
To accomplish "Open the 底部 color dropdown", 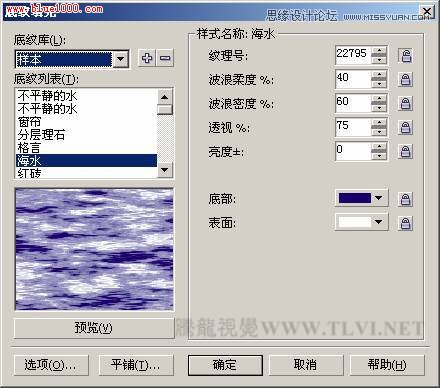I will coord(378,198).
